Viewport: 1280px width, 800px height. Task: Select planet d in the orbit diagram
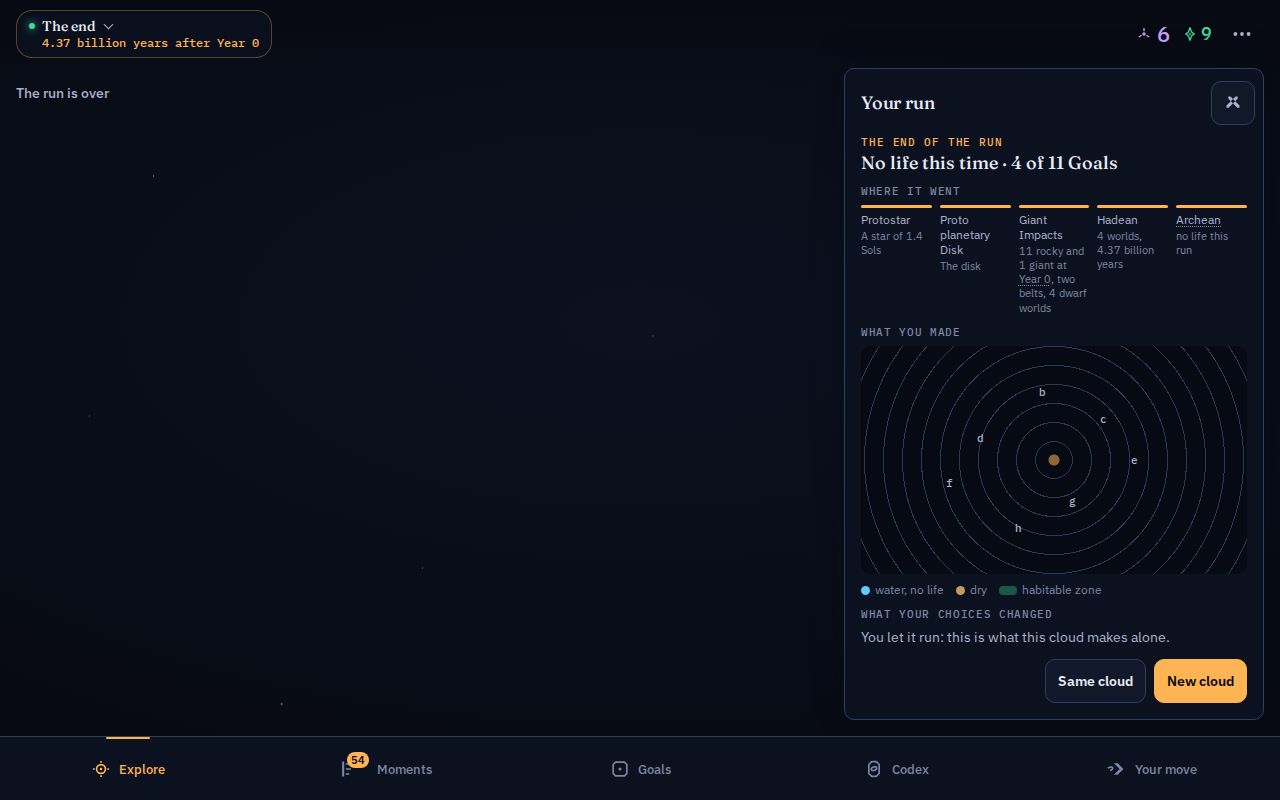pos(980,438)
